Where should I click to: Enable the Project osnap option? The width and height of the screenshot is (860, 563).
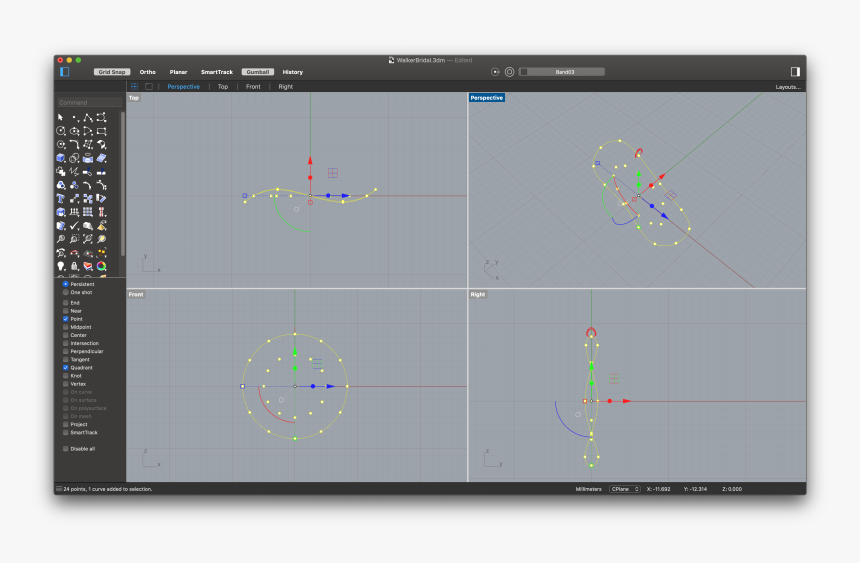[65, 424]
